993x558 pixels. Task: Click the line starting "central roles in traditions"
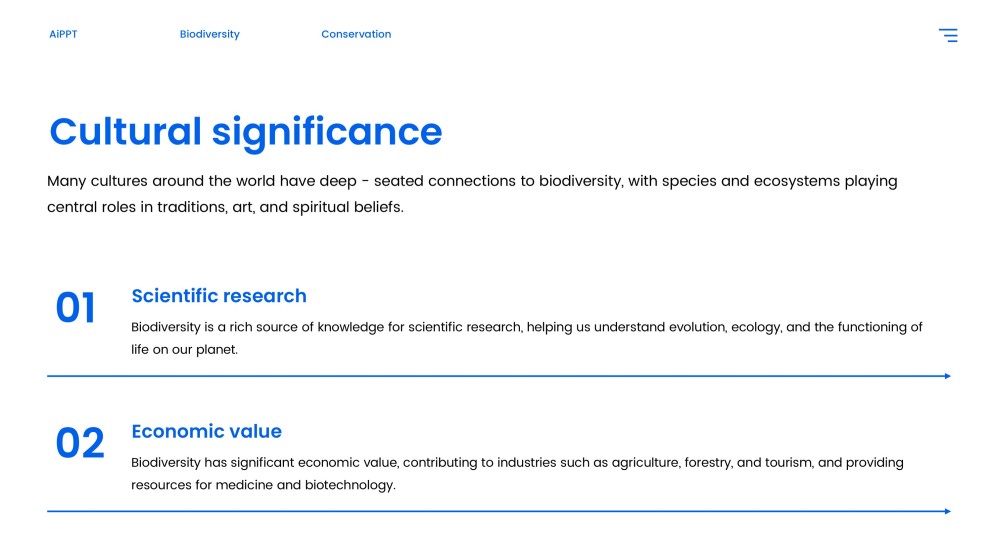click(225, 208)
